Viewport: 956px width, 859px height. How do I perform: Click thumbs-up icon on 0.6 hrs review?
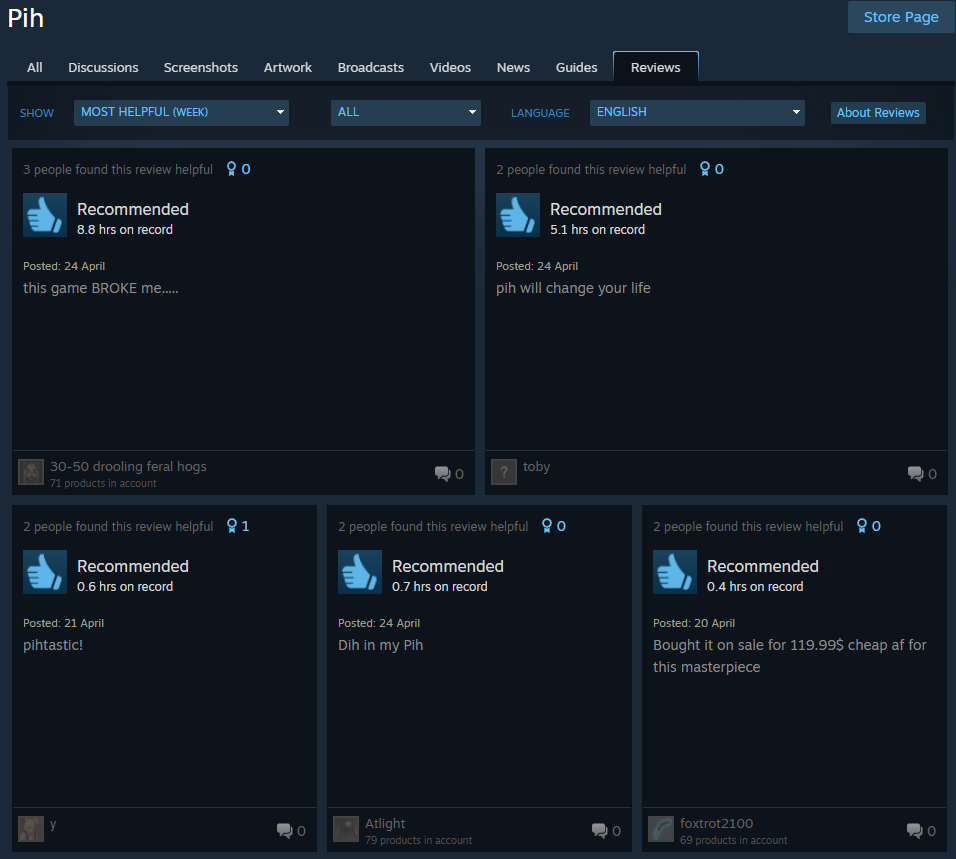click(45, 572)
